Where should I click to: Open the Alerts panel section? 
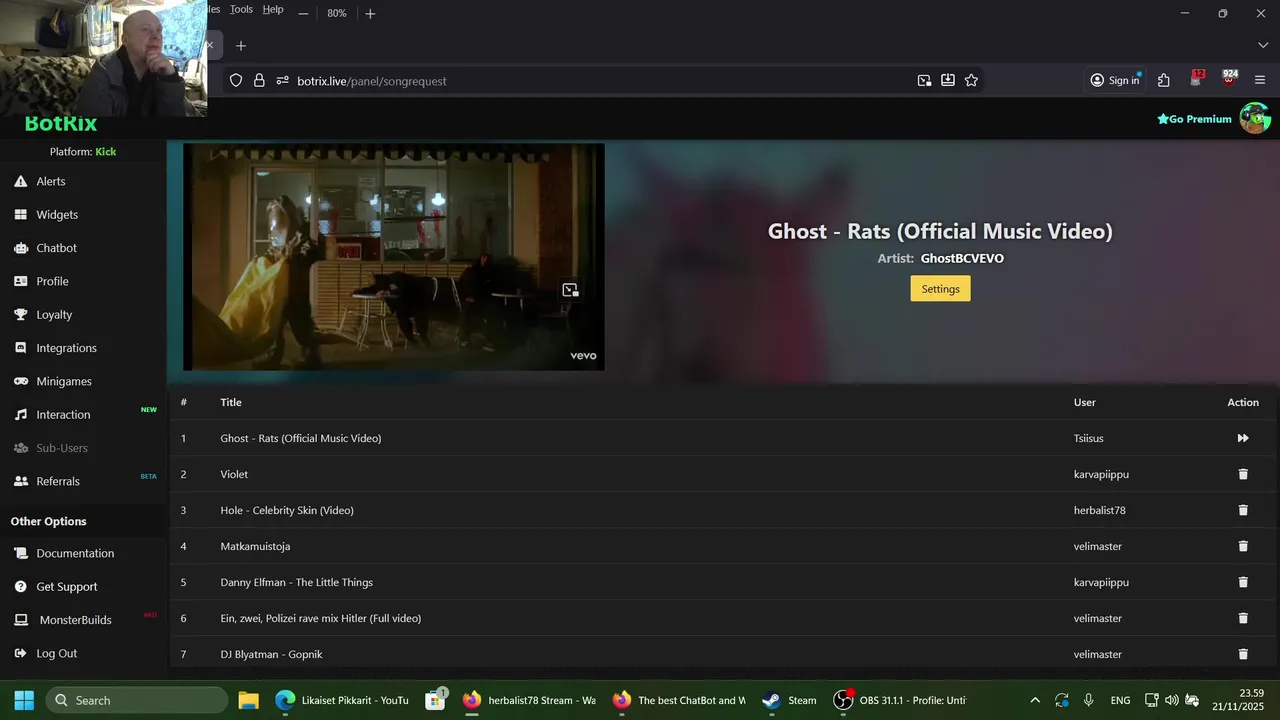click(50, 181)
